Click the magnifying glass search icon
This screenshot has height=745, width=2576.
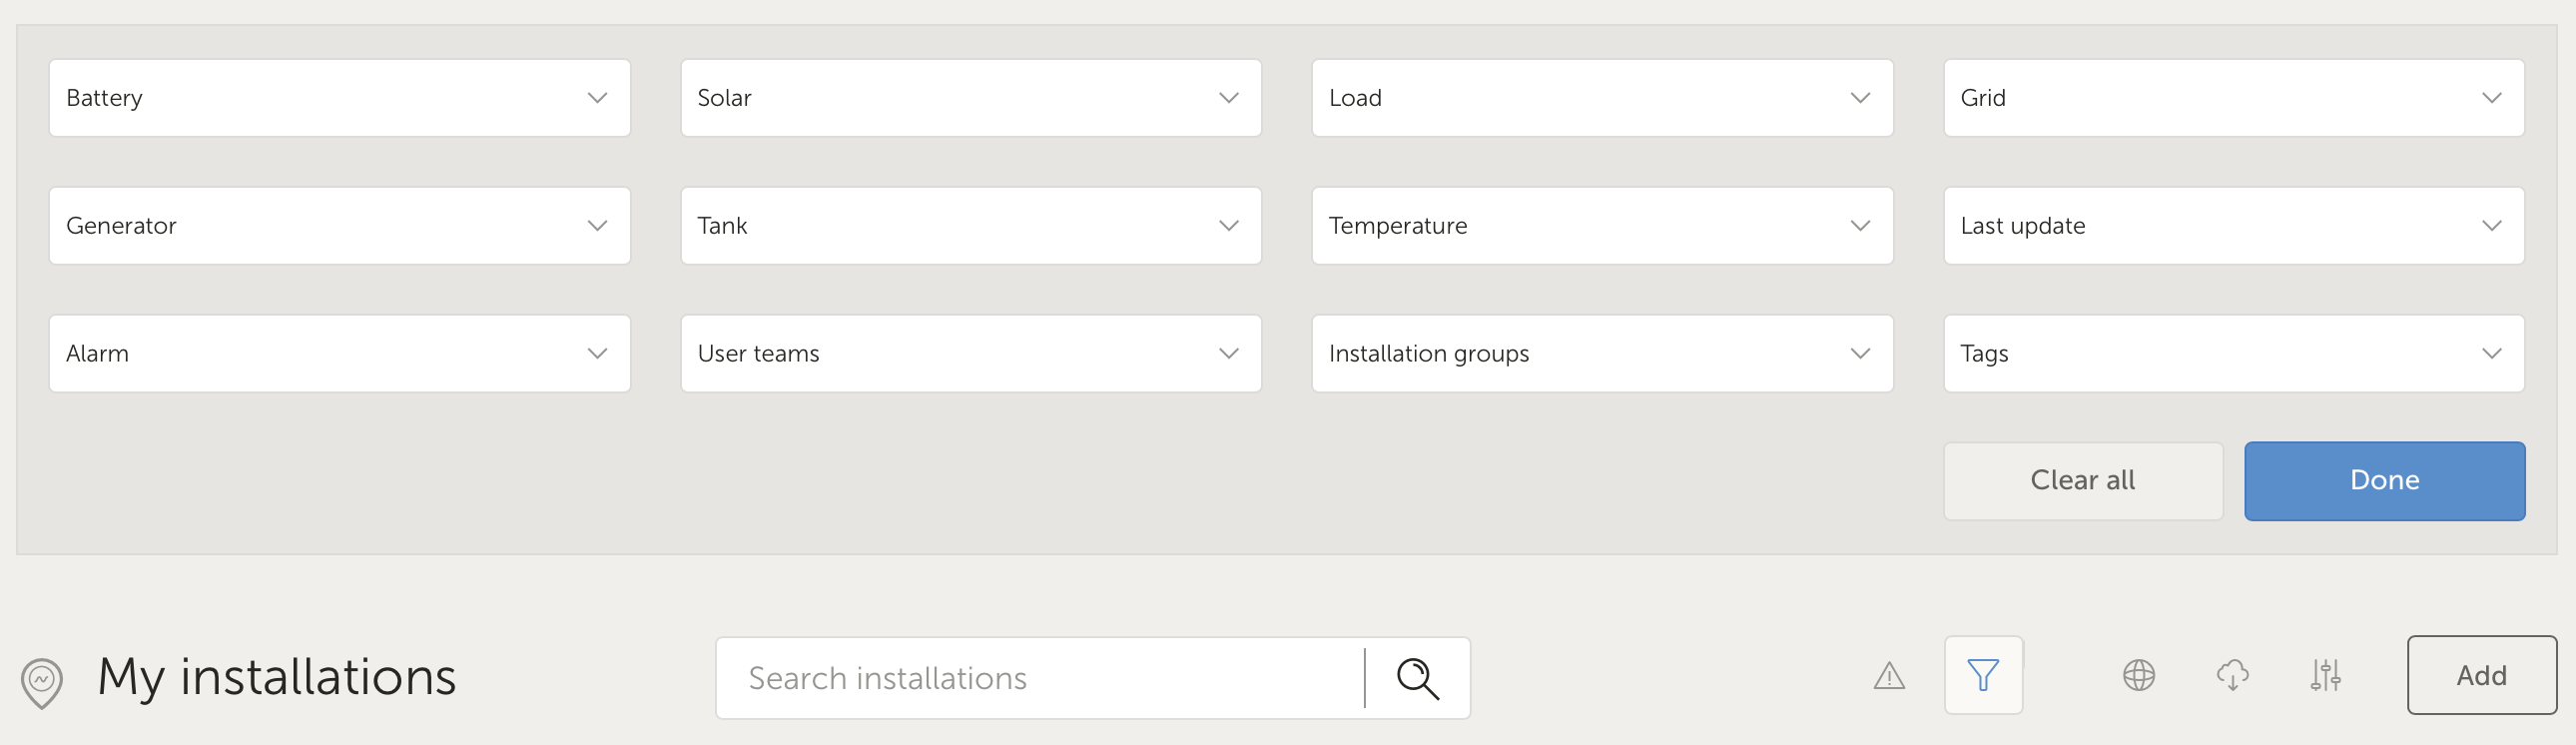pyautogui.click(x=1417, y=679)
